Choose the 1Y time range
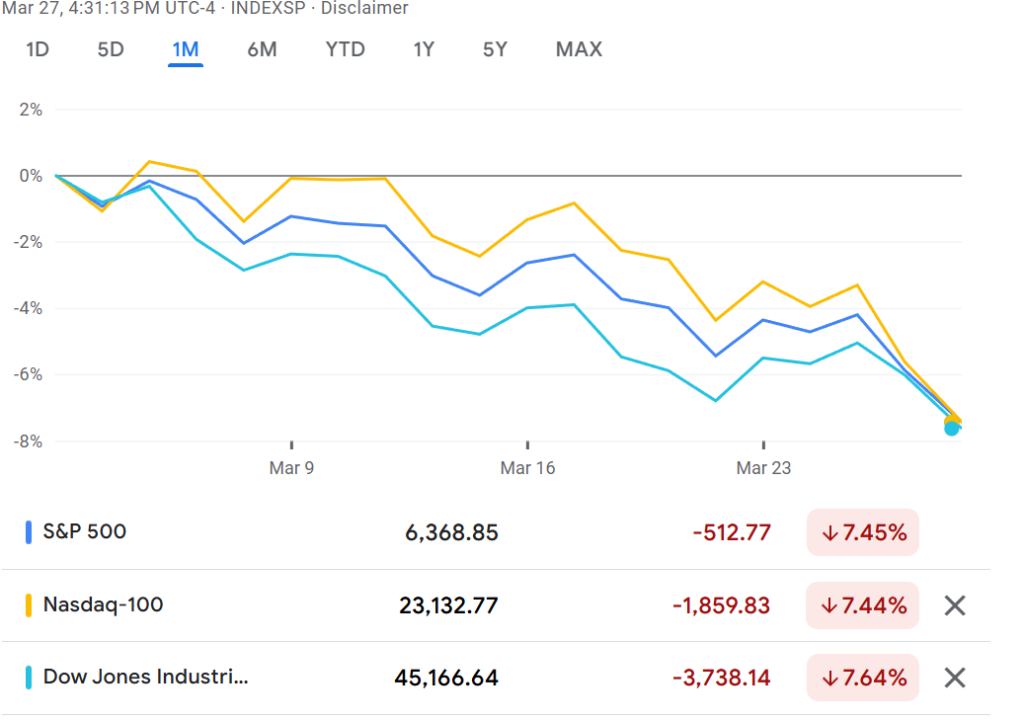The image size is (1024, 722). pyautogui.click(x=424, y=49)
